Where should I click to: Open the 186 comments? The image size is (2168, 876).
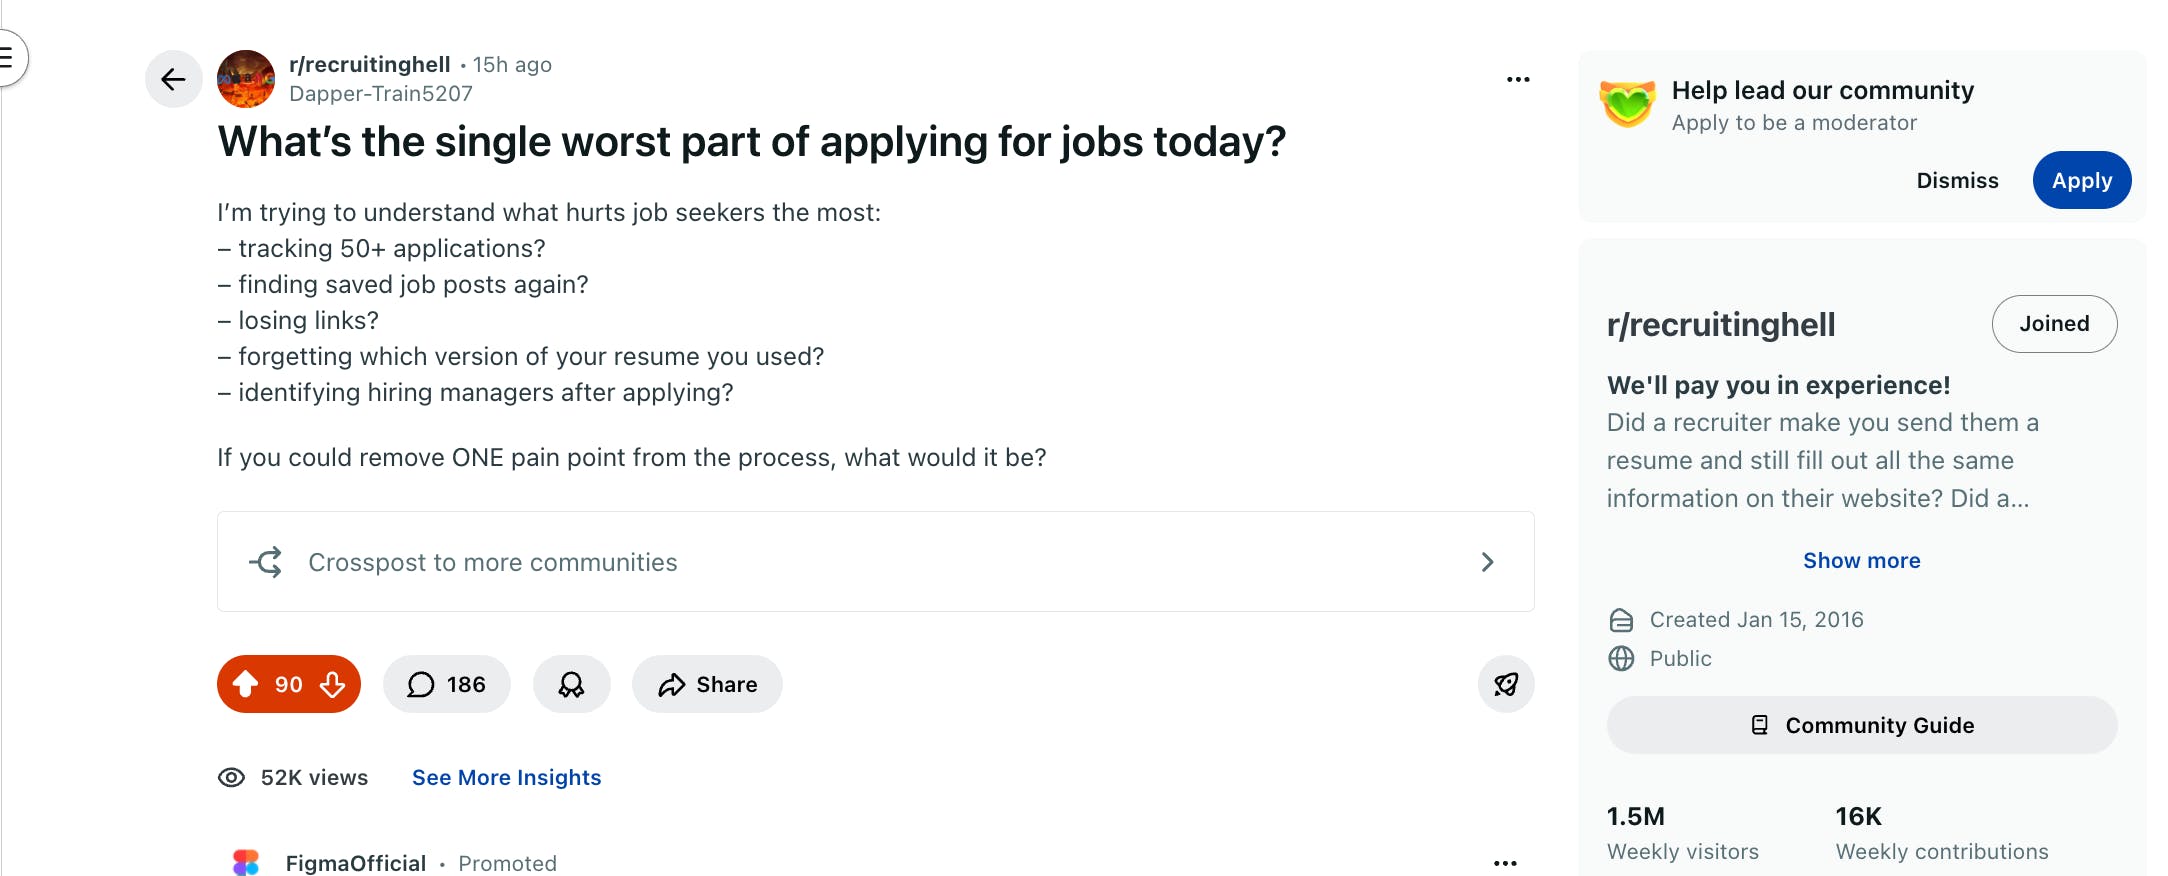[447, 684]
